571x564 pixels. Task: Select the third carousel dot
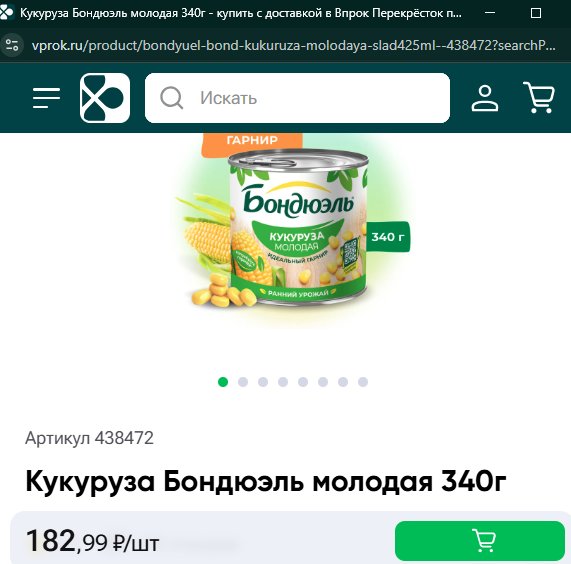(263, 382)
